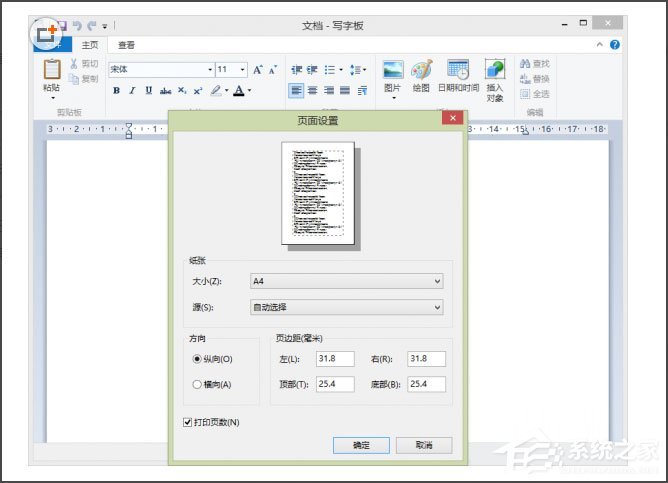The width and height of the screenshot is (668, 483).
Task: Switch to the 查看 ribbon tab
Action: [x=127, y=45]
